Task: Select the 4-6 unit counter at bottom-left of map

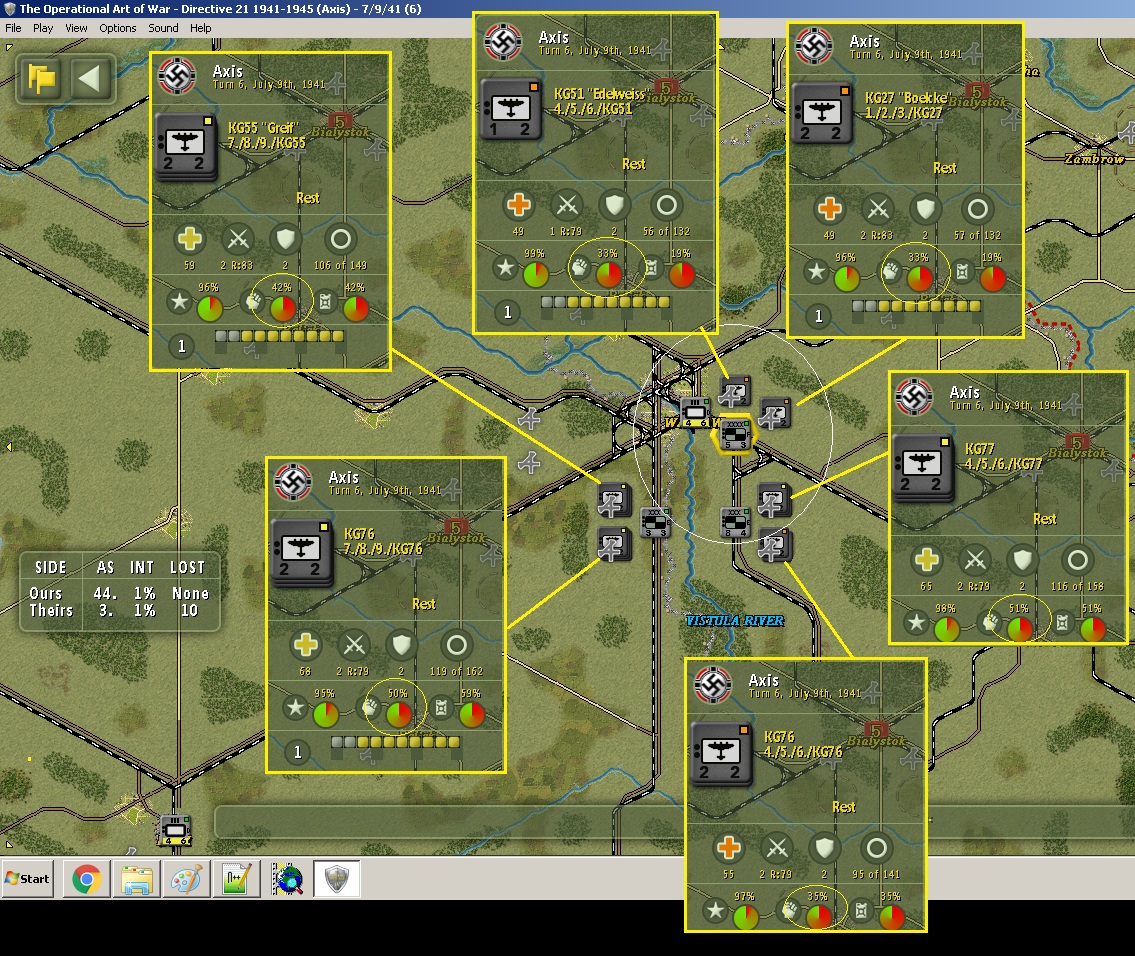Action: click(174, 829)
